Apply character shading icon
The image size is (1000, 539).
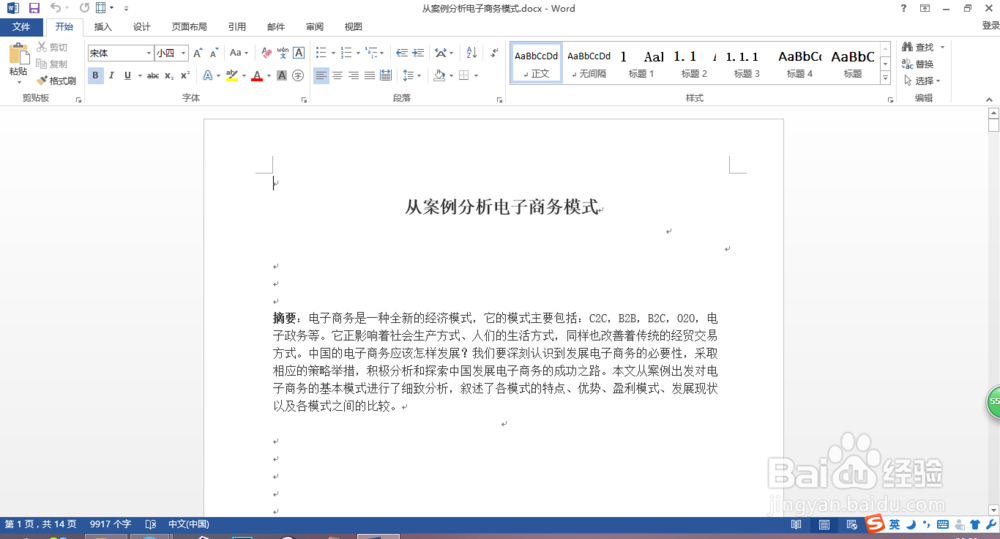click(282, 75)
